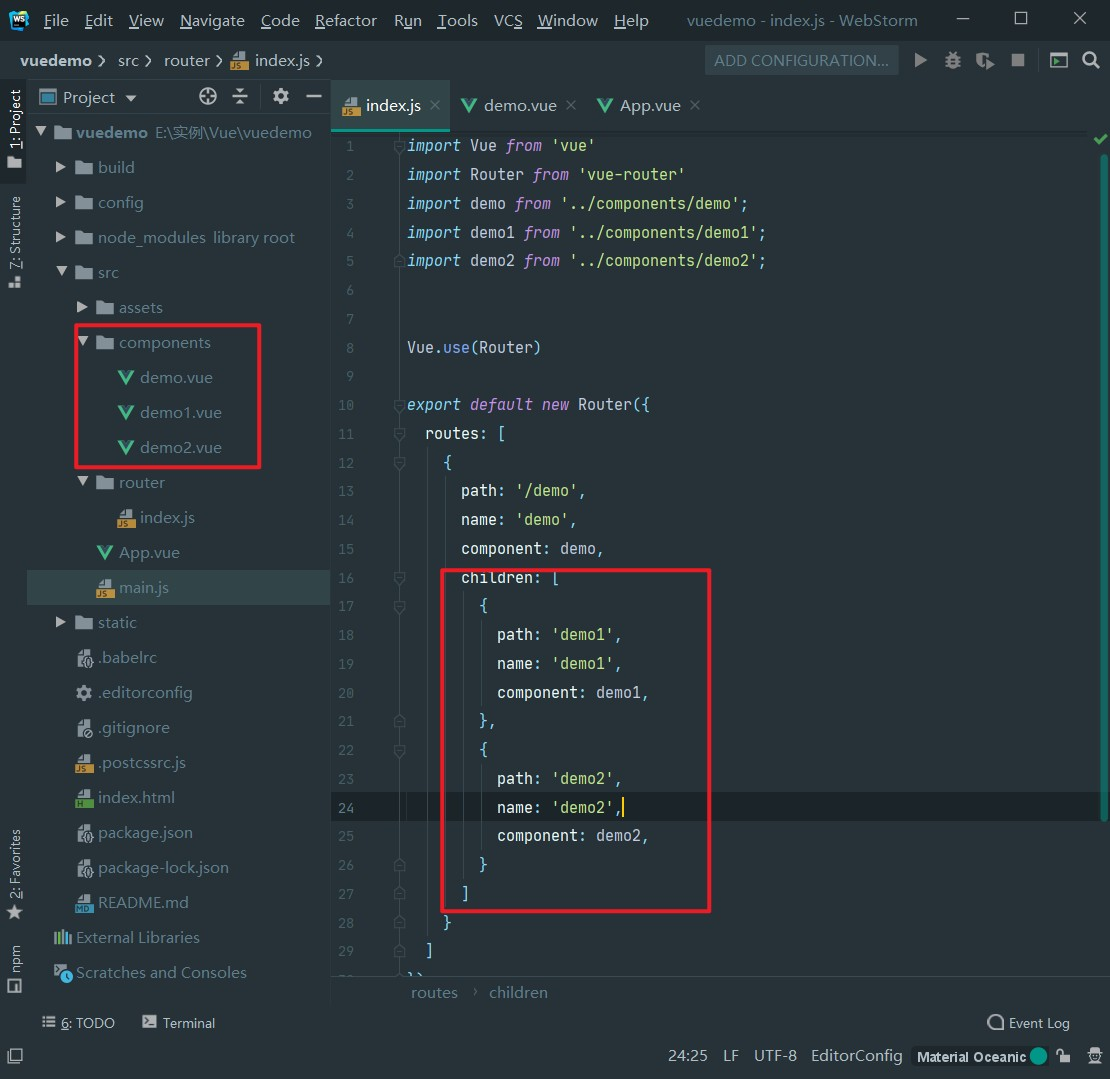The height and width of the screenshot is (1079, 1110).
Task: Click the tool windows quick access icon bottom-left
Action: click(x=15, y=1056)
